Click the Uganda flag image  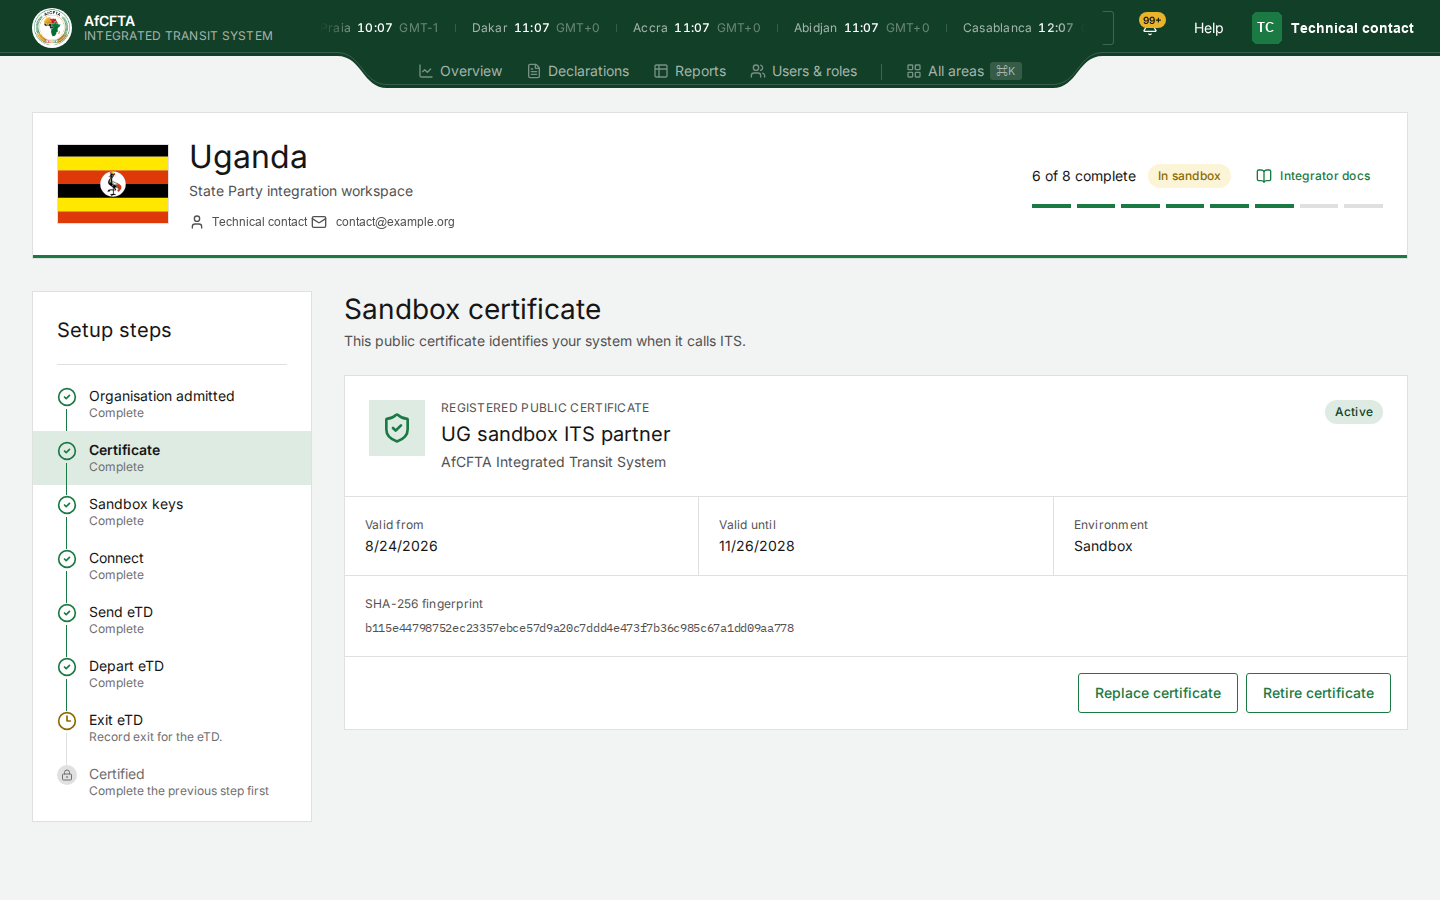pos(113,184)
